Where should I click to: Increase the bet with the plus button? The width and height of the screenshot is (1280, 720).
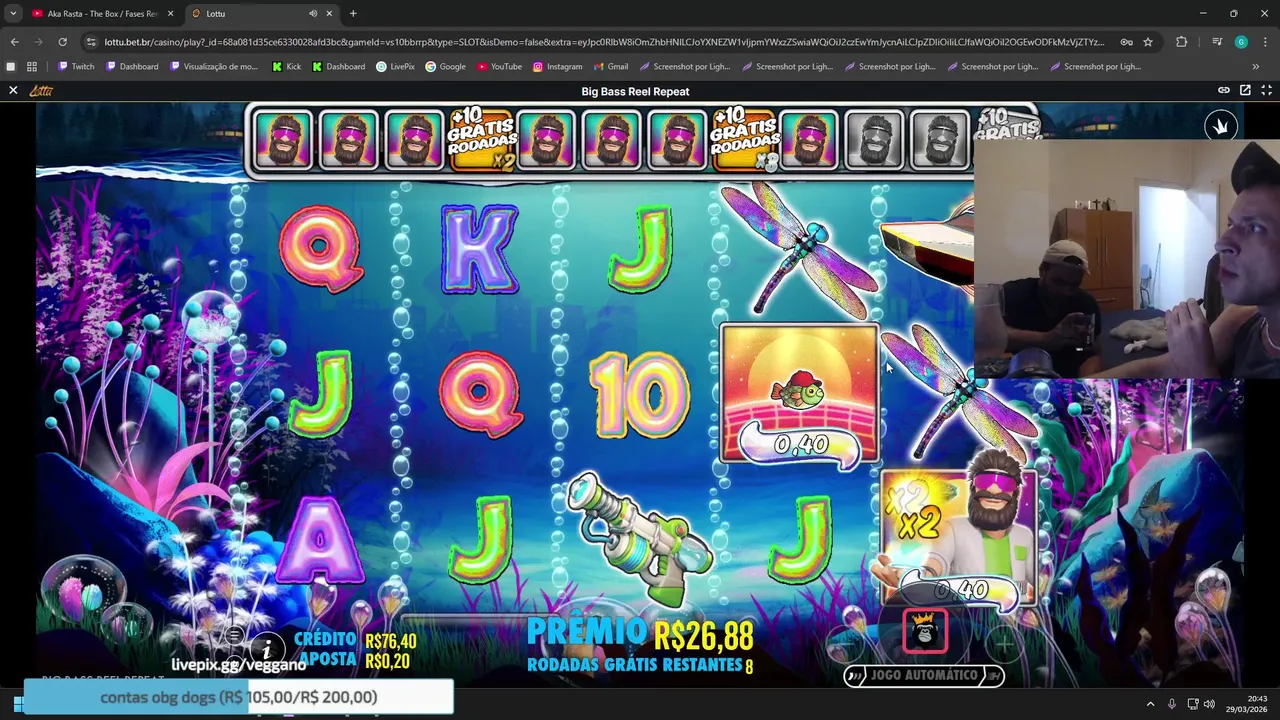click(1004, 645)
